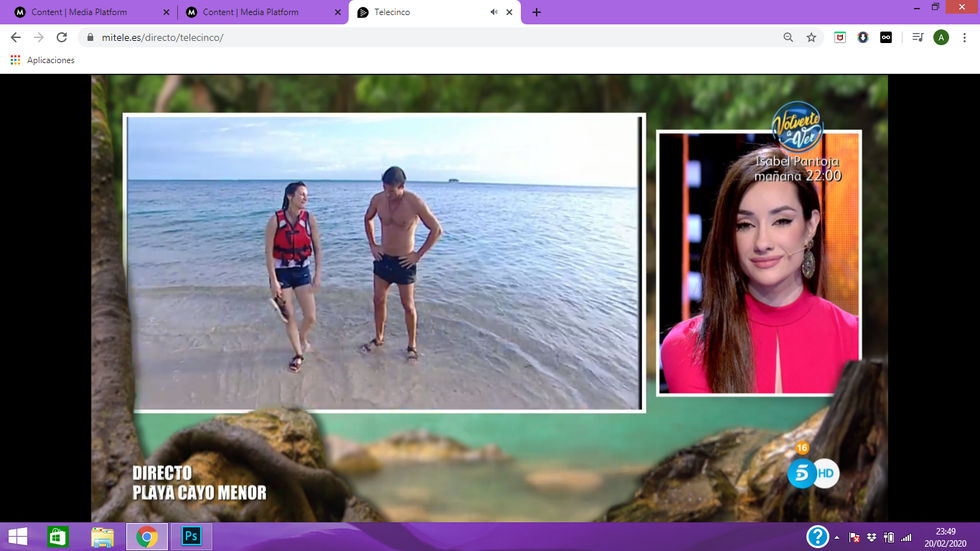This screenshot has width=980, height=551.
Task: Open Photoshop from the taskbar
Action: click(x=191, y=537)
